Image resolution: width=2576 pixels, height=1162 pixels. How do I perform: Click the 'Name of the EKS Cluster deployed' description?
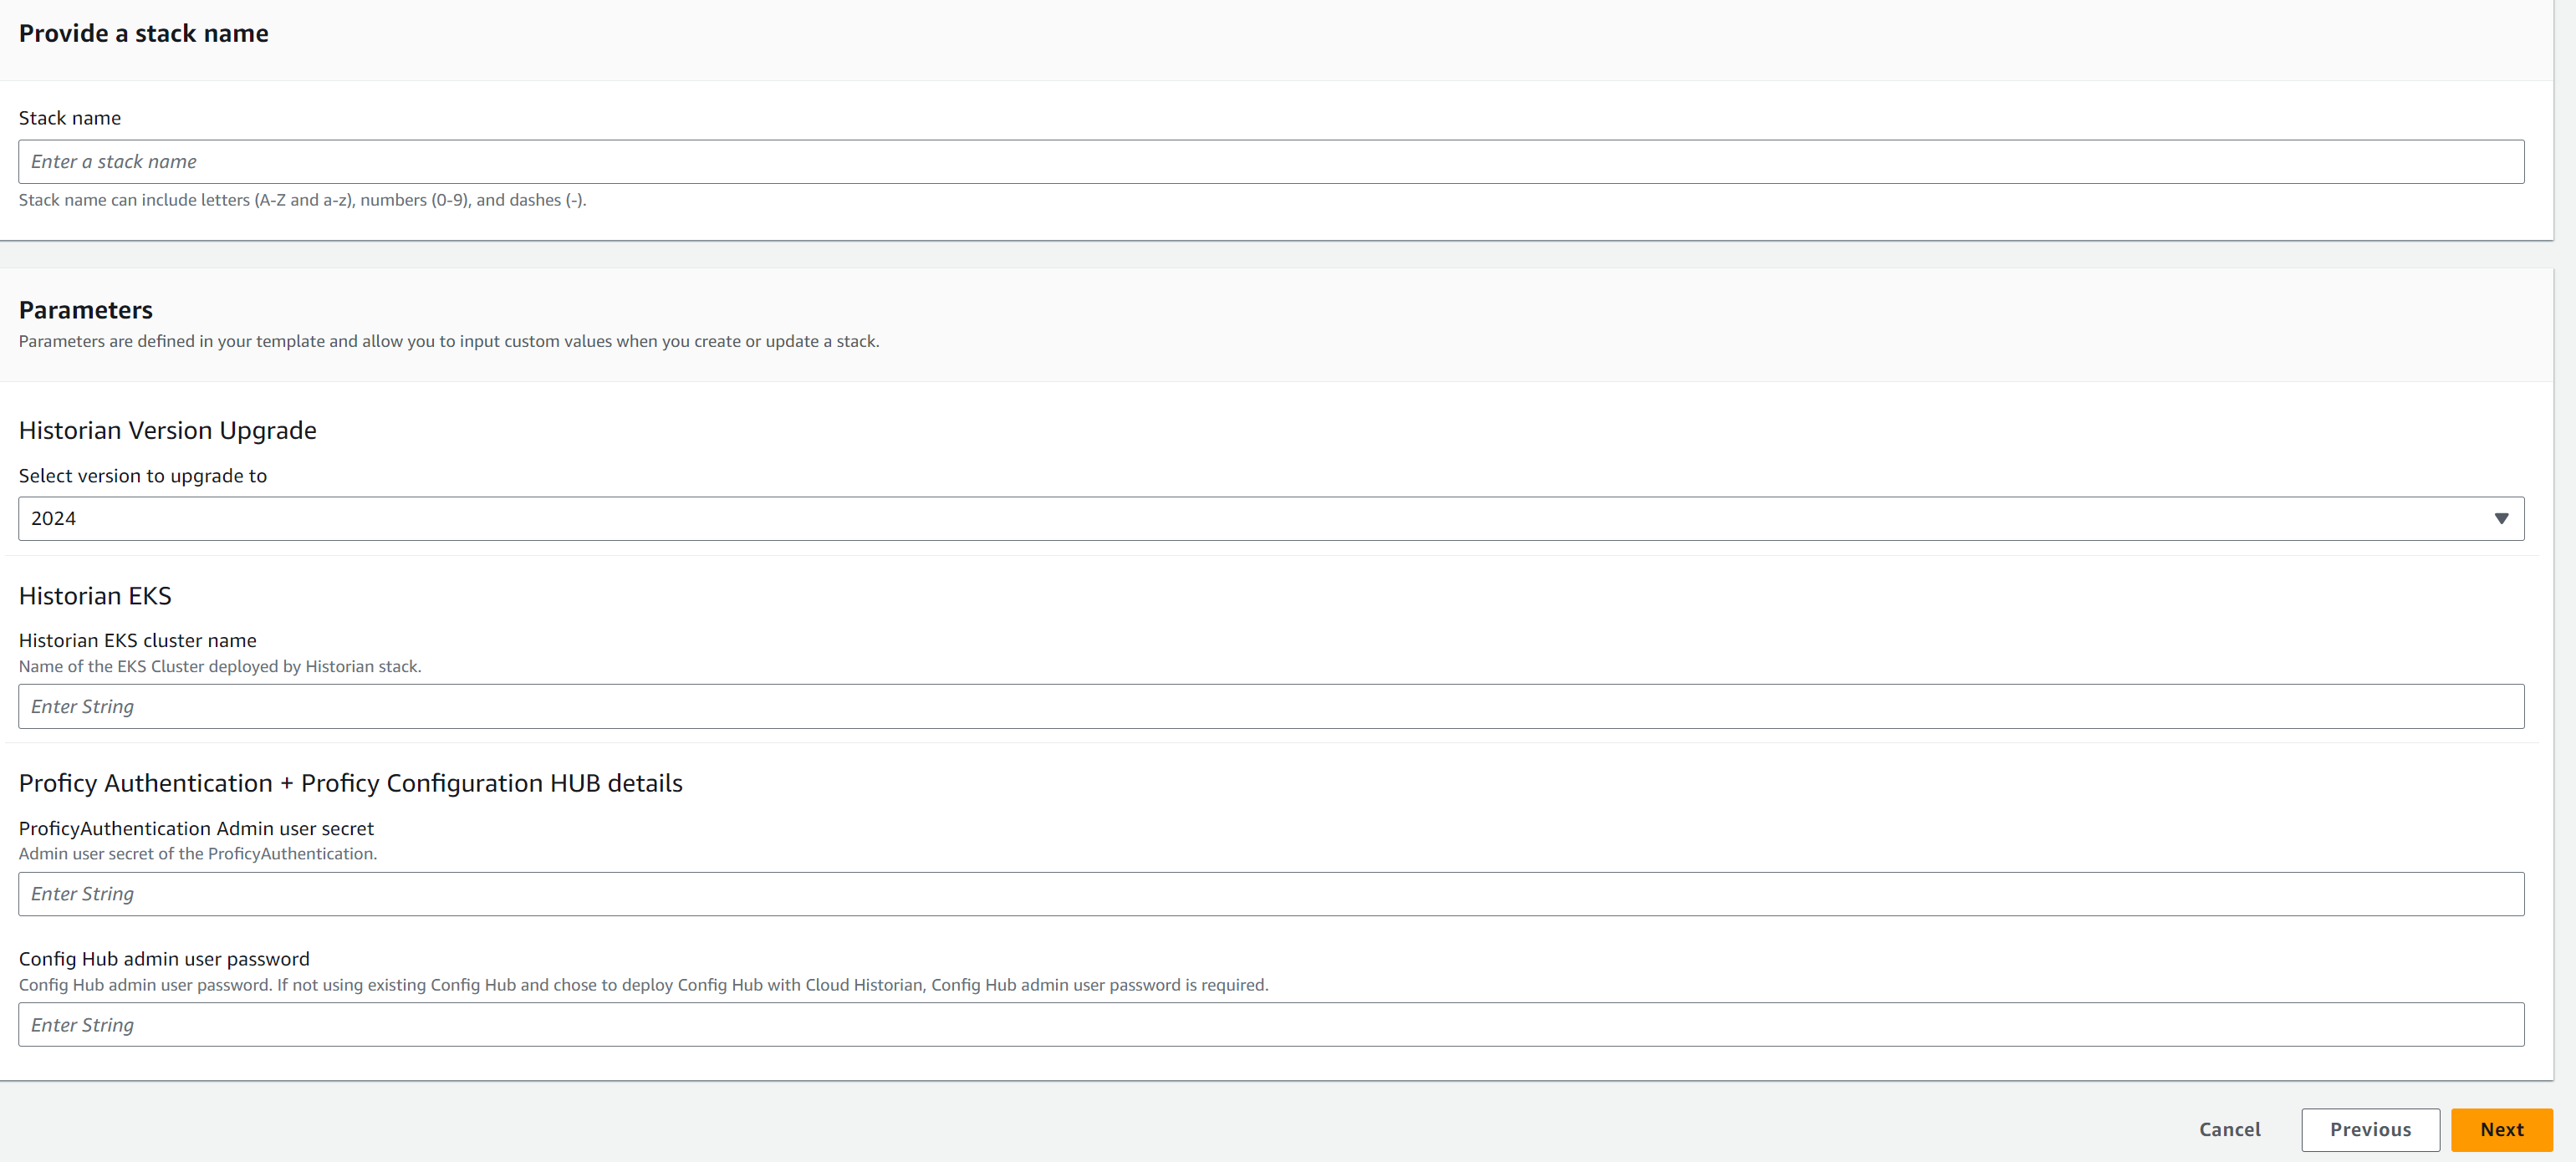click(x=220, y=667)
